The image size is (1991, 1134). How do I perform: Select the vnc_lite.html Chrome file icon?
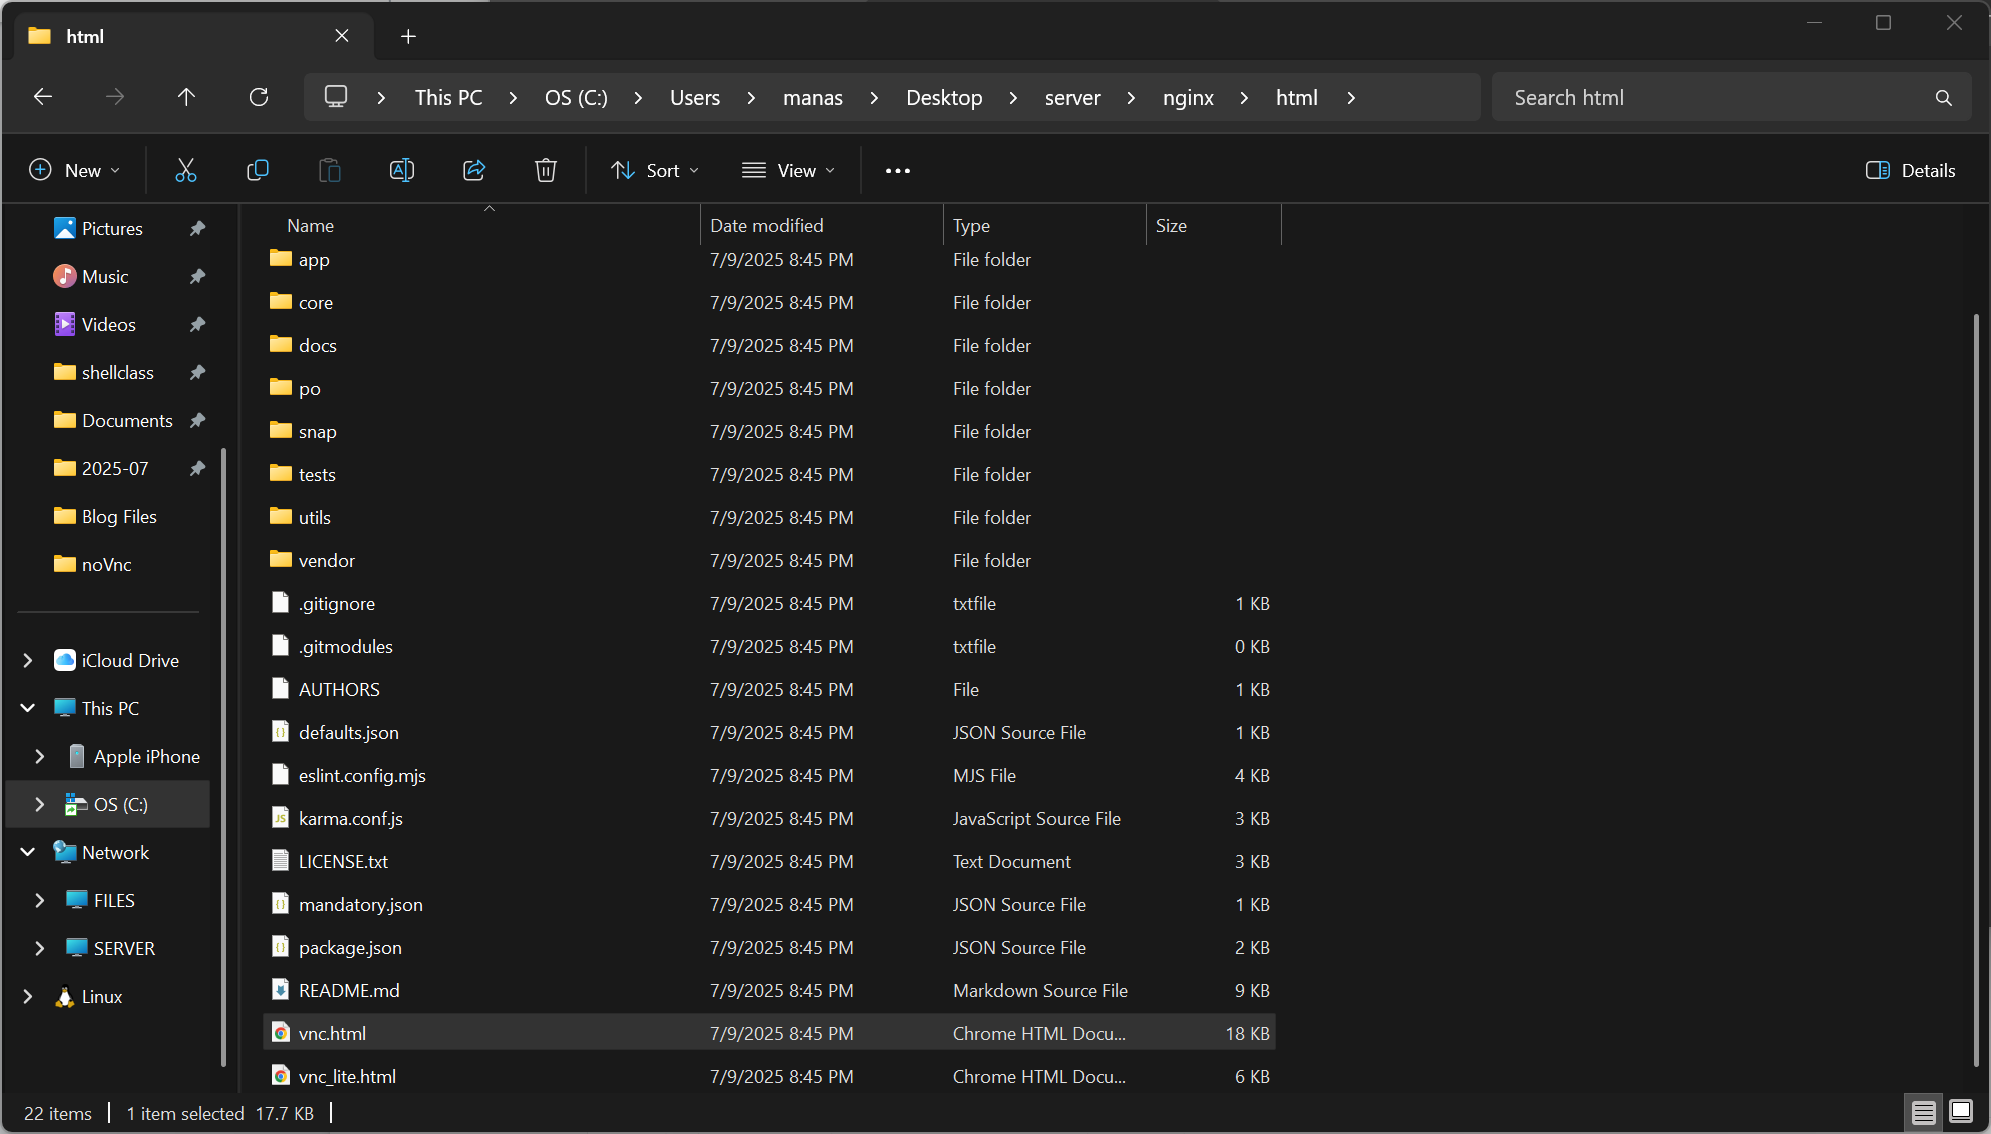click(281, 1076)
